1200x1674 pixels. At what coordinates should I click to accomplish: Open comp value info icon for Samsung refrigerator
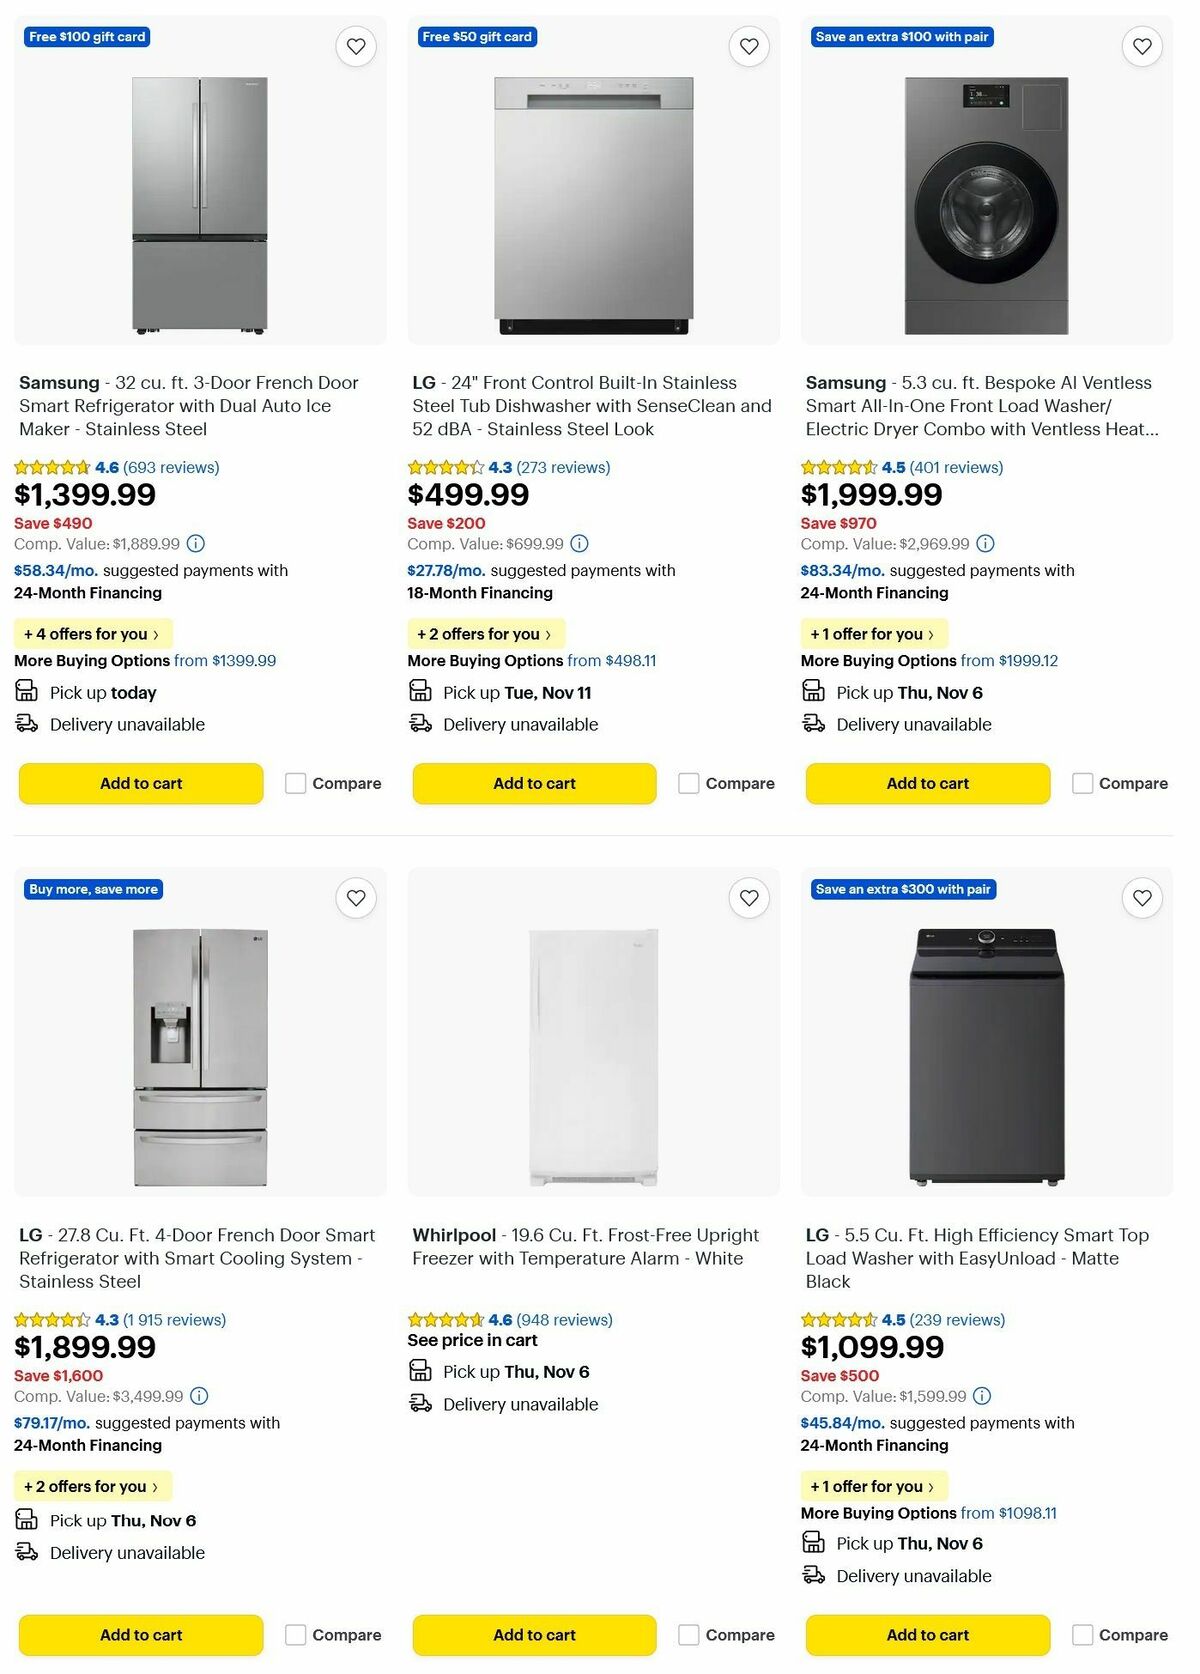196,544
